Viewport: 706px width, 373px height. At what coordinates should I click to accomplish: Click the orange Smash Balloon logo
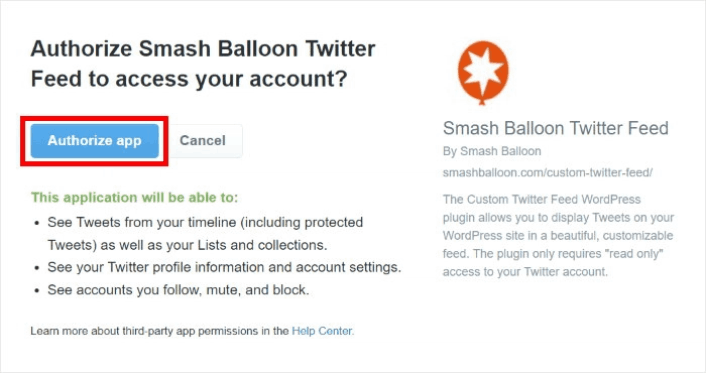[x=483, y=73]
